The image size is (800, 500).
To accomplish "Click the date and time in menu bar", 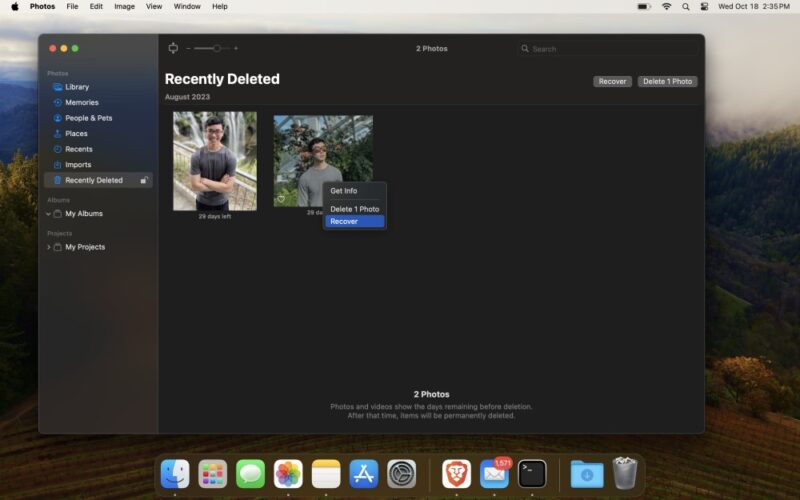I will (754, 7).
